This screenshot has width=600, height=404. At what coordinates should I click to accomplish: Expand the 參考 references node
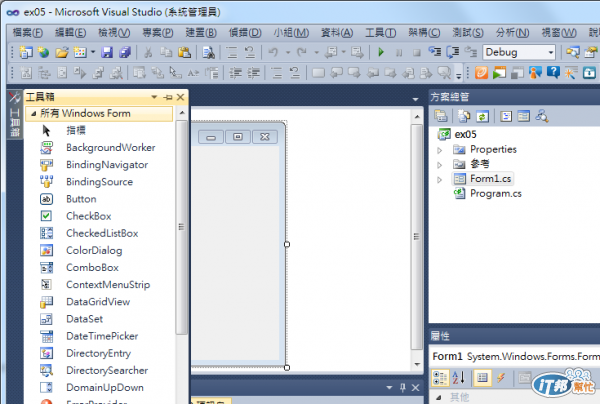tap(440, 165)
